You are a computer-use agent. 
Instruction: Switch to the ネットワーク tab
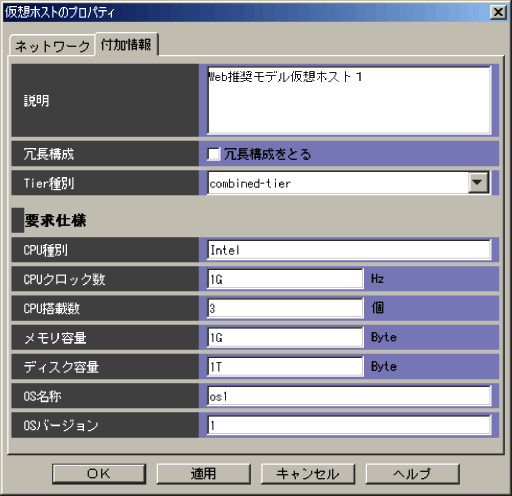[x=52, y=45]
